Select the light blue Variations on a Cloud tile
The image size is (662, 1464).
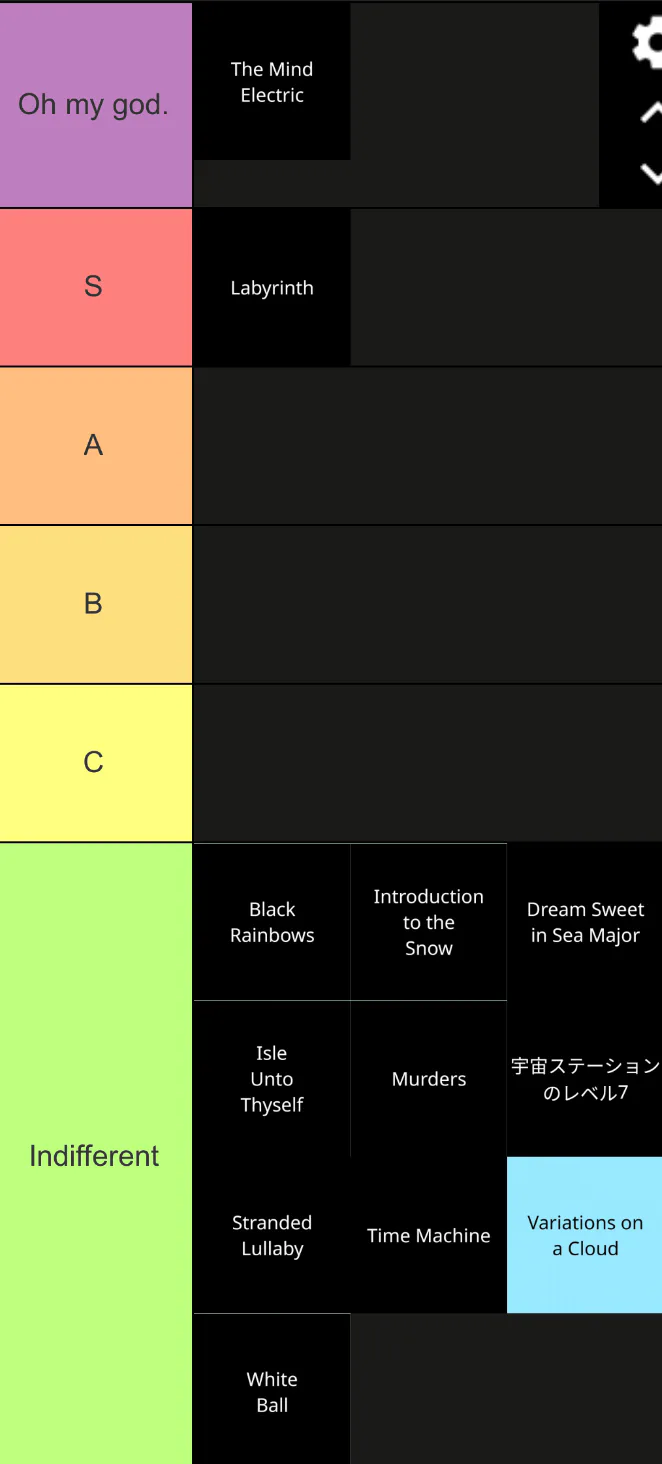pyautogui.click(x=585, y=1236)
